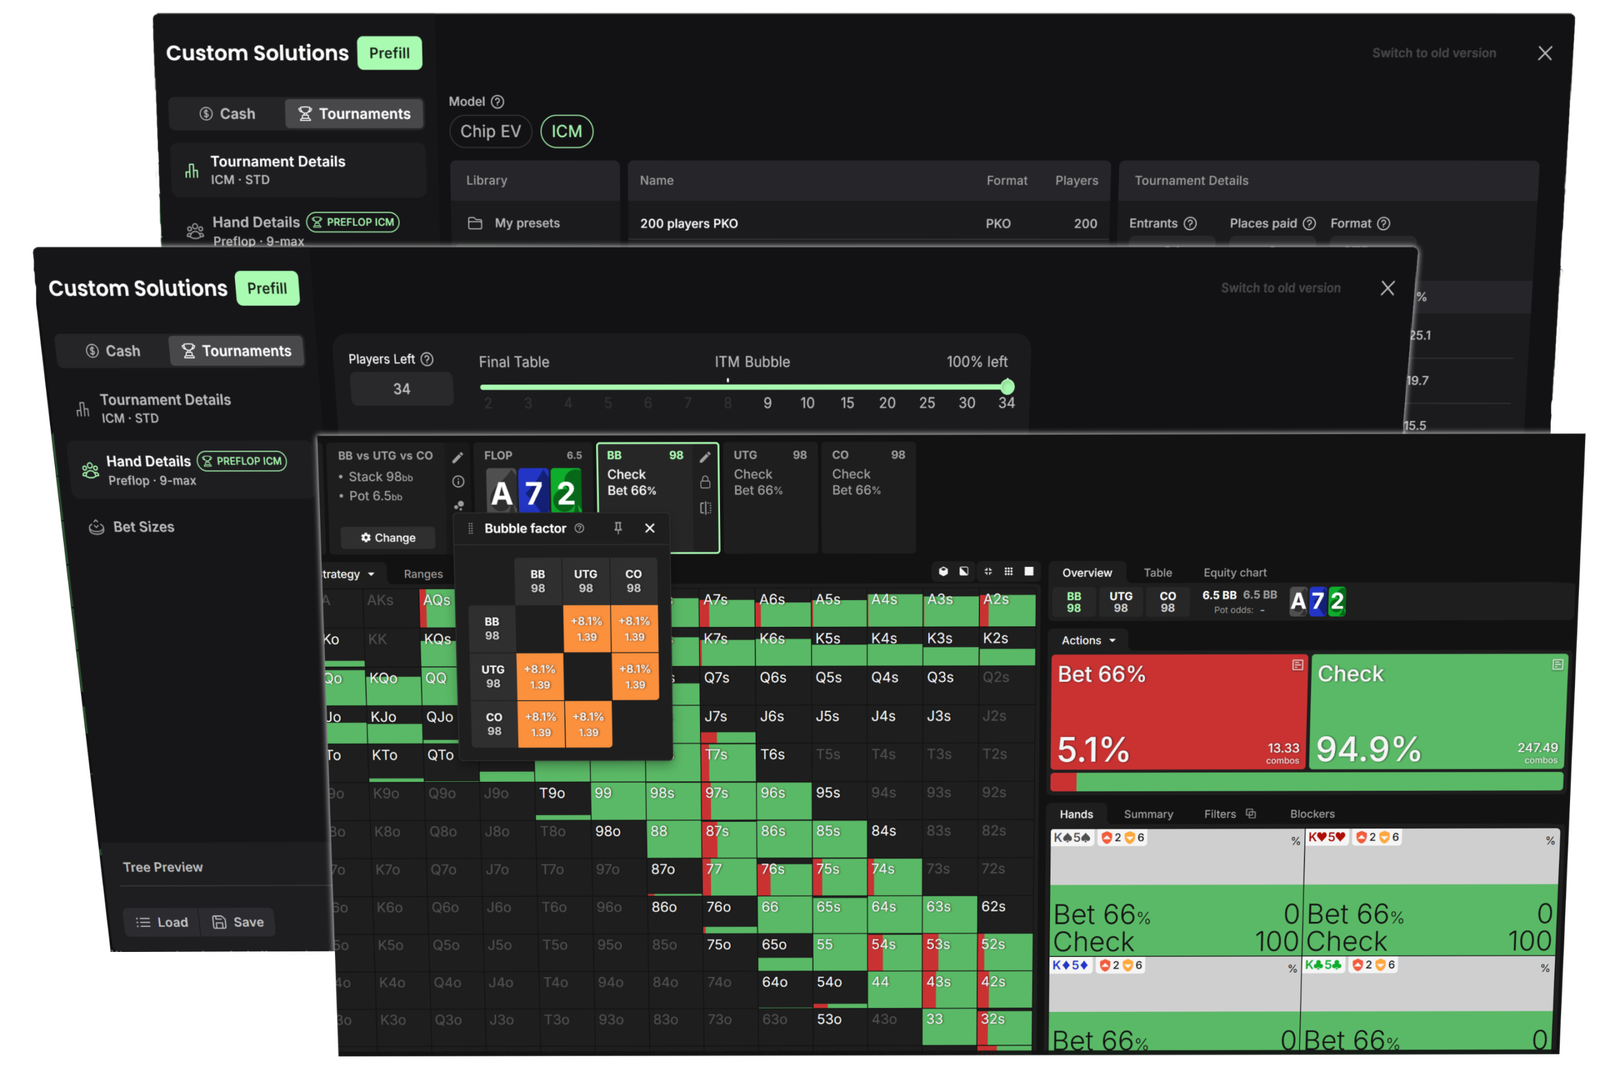Viewport: 1600px width, 1067px height.
Task: Click the red Bet 66% action tile
Action: click(x=1178, y=712)
